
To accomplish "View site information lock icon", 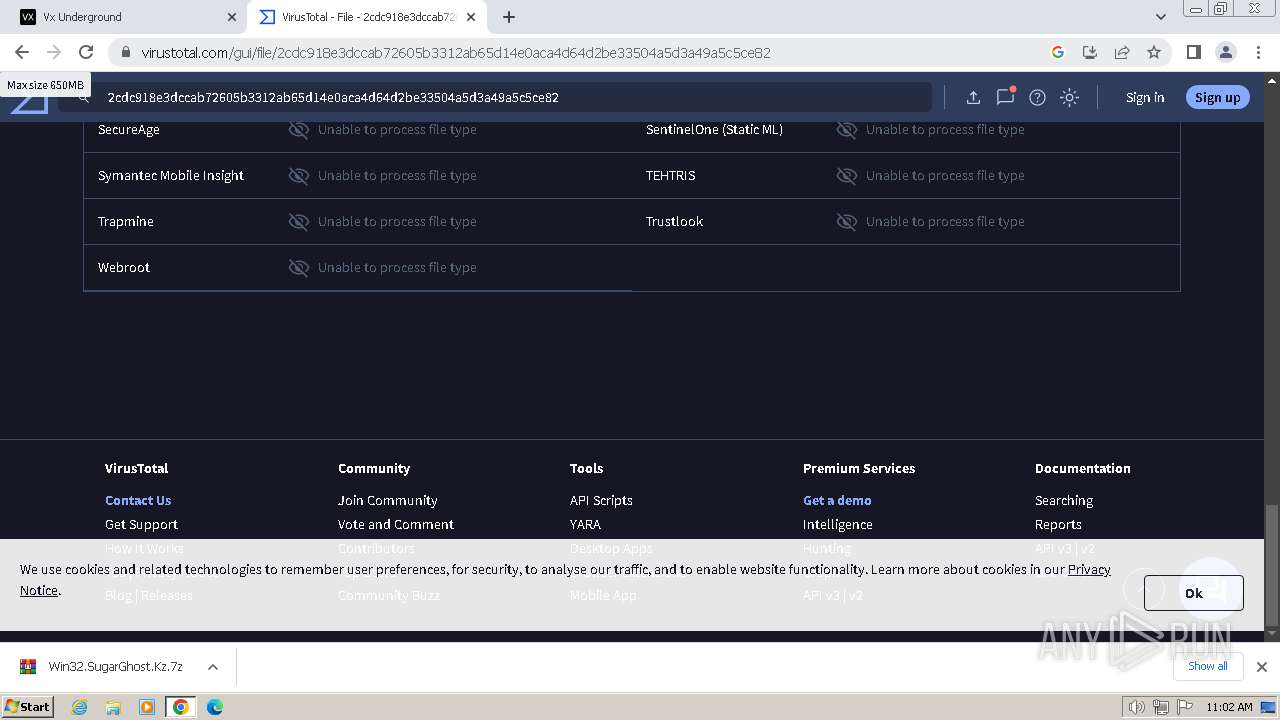I will pos(125,52).
